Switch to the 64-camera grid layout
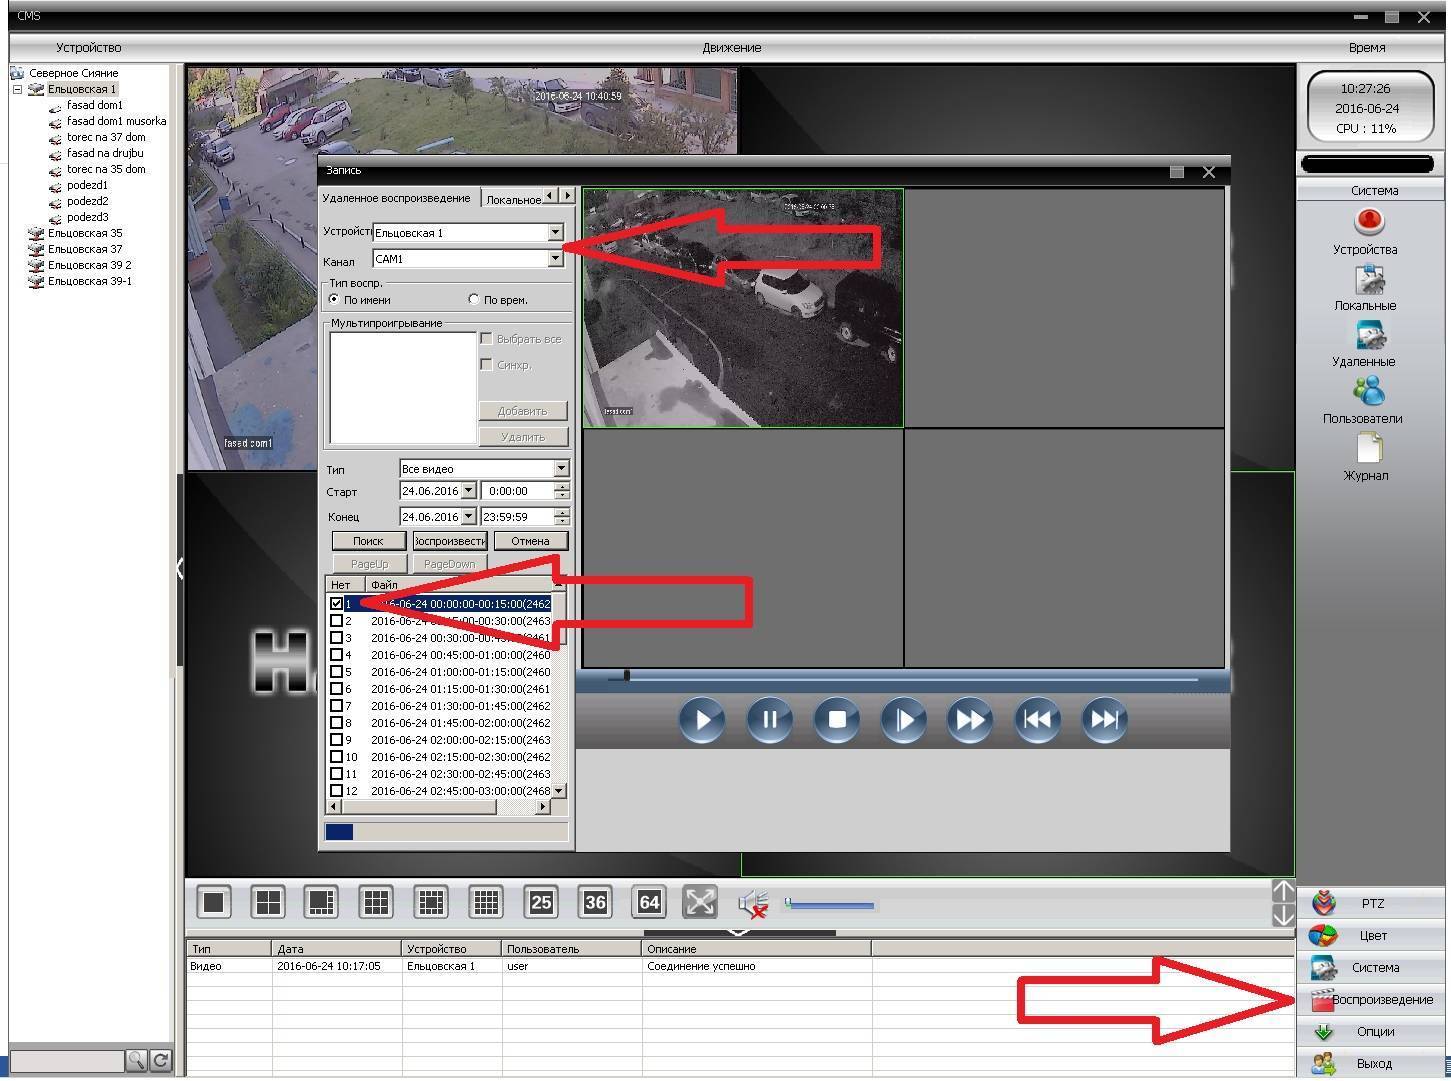1451x1081 pixels. point(649,903)
